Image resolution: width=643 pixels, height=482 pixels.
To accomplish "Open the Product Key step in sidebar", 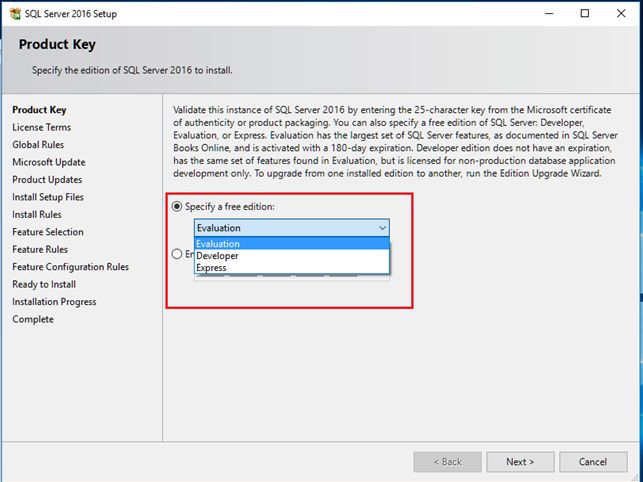I will [40, 110].
